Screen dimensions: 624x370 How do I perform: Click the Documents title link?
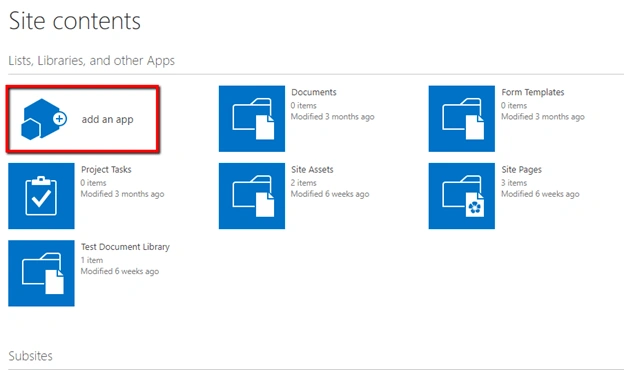[x=314, y=92]
